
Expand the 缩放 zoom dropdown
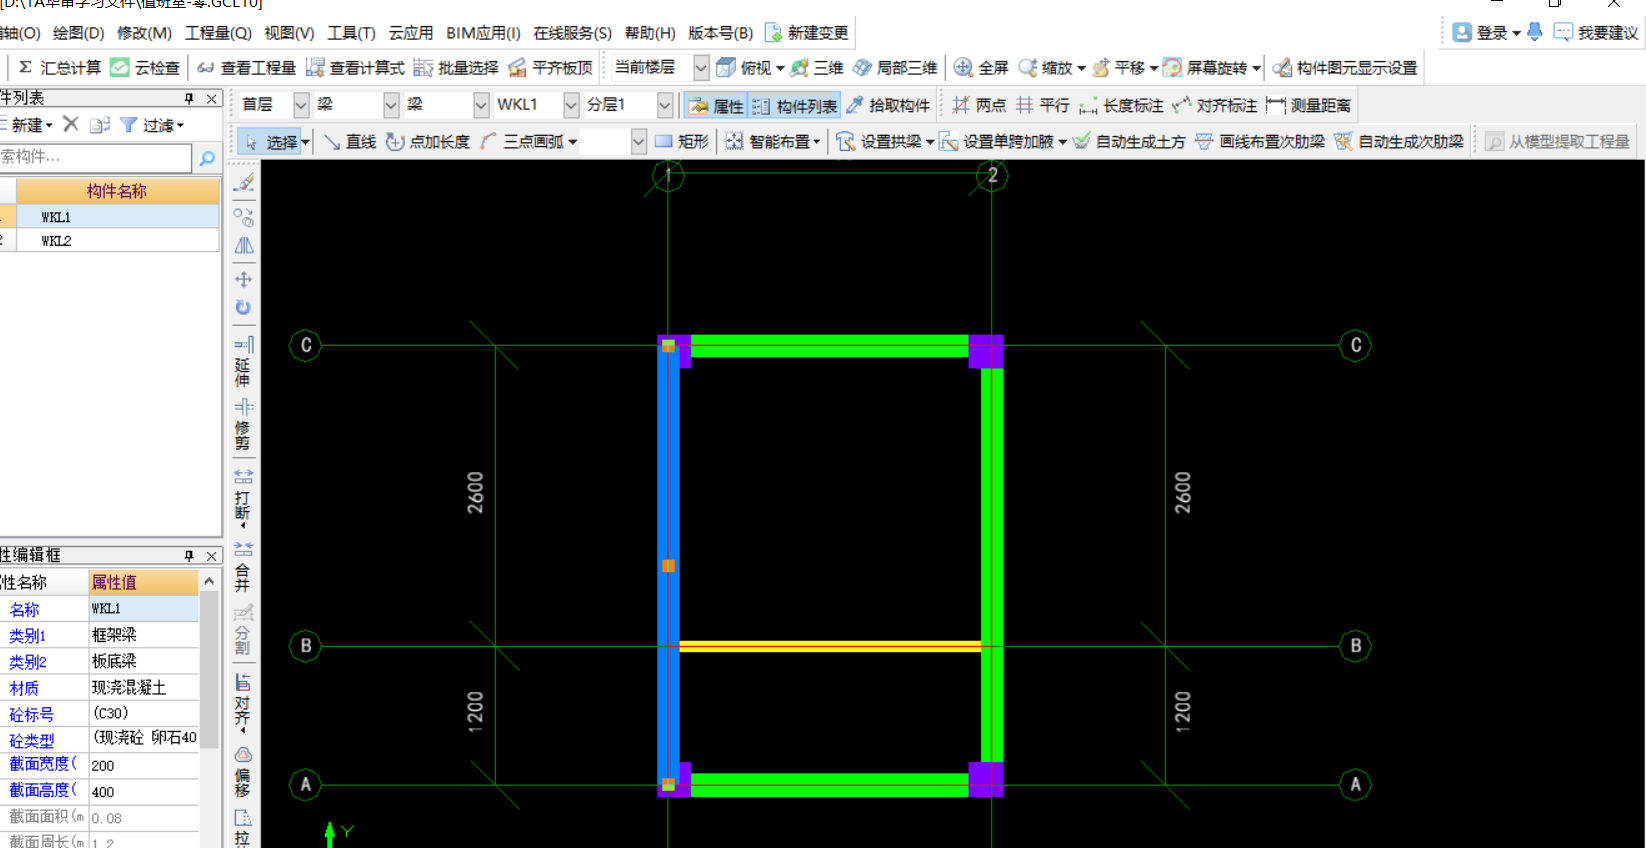point(1081,68)
